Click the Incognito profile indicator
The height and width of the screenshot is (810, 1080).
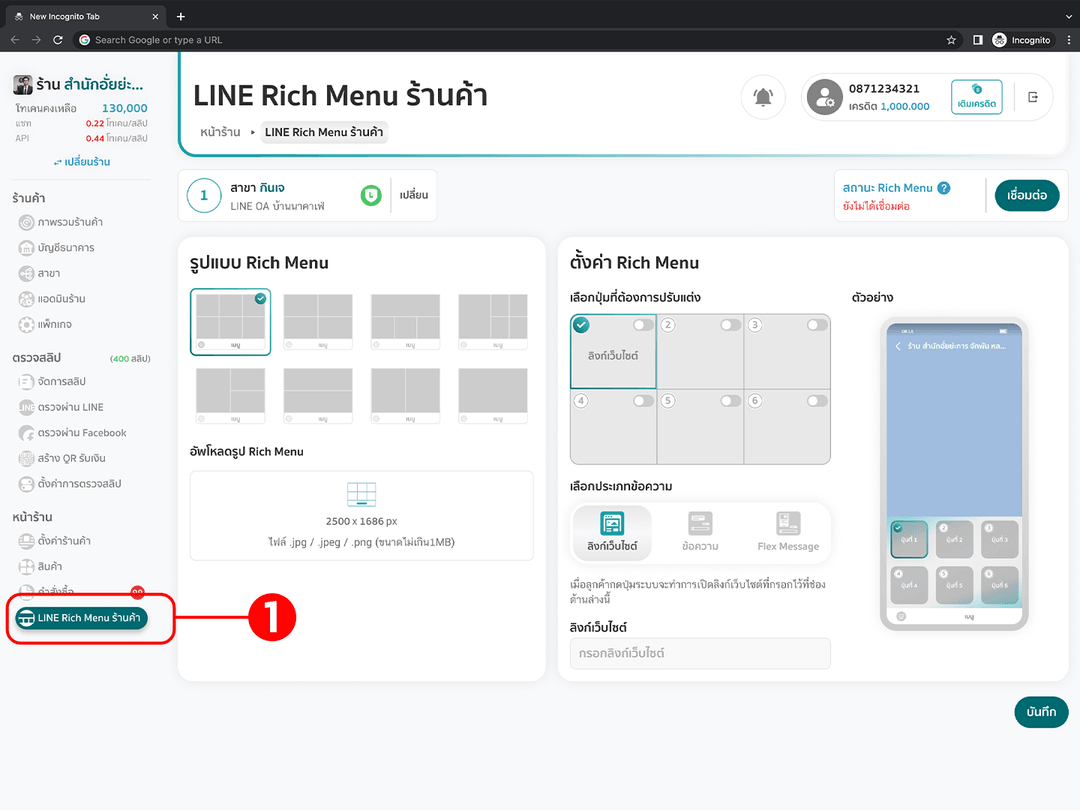click(x=1021, y=40)
